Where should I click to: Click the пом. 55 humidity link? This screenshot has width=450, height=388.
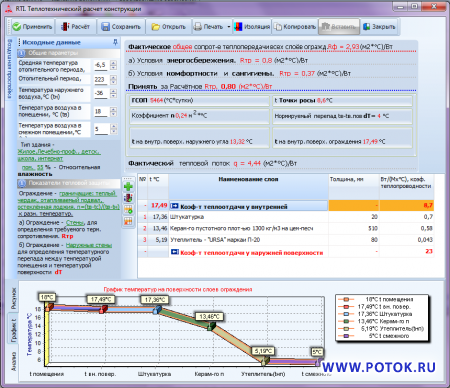click(x=32, y=167)
